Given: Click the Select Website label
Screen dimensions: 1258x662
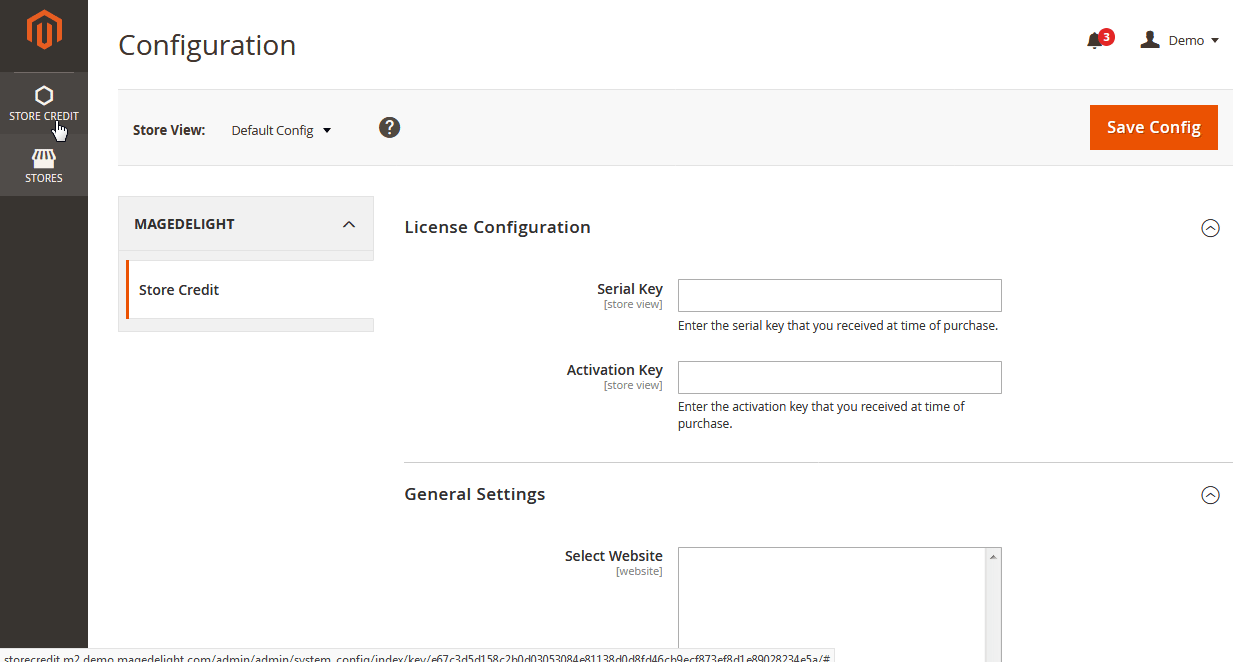Looking at the screenshot, I should (x=614, y=556).
